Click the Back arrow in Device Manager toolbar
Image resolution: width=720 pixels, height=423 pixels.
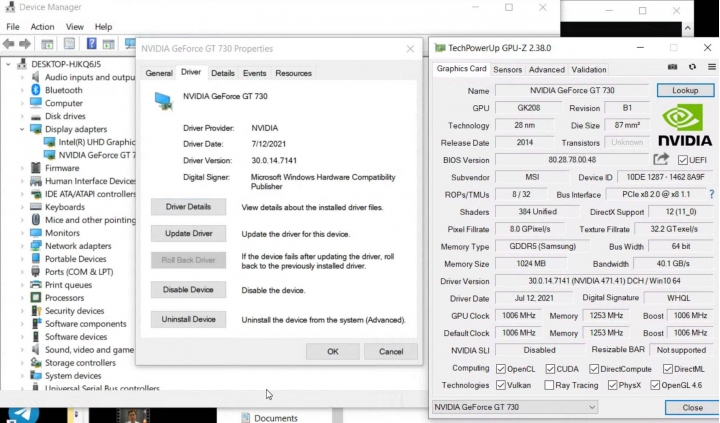9,44
